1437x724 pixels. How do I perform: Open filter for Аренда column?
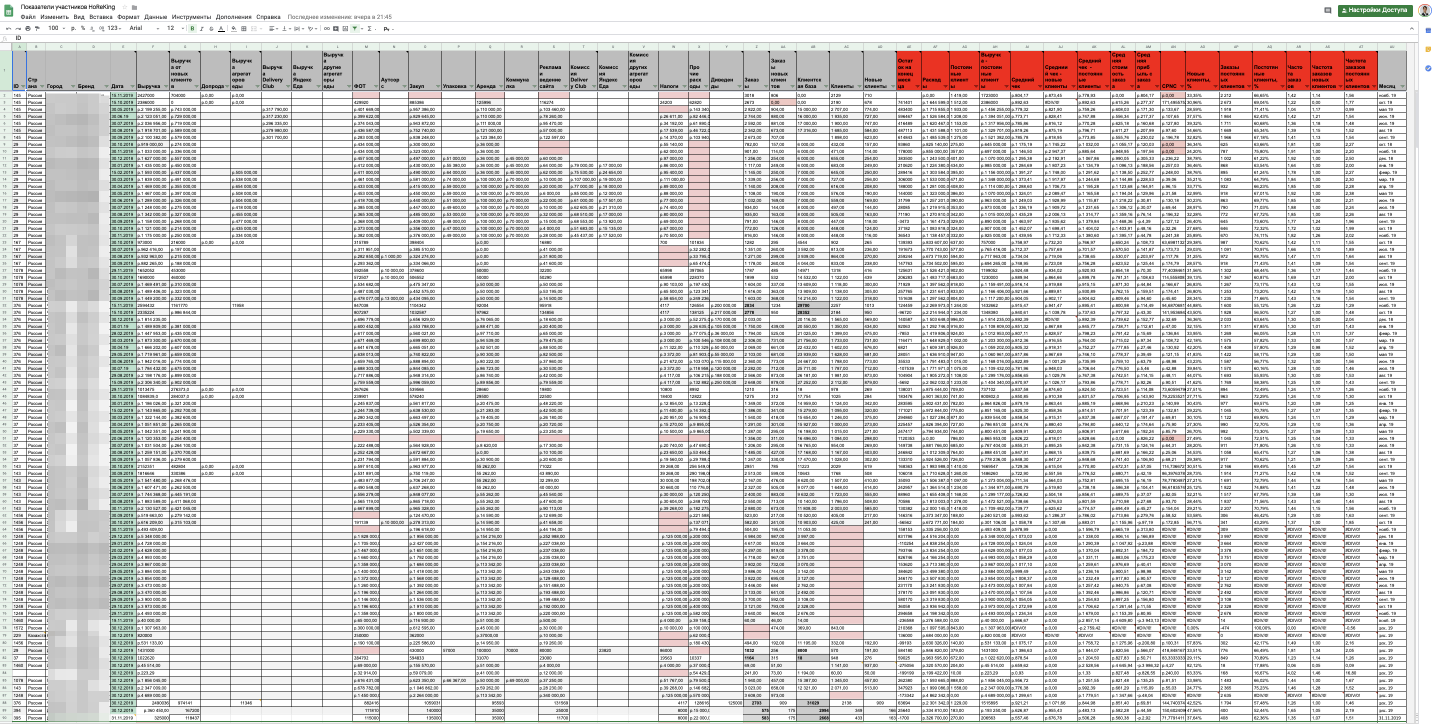[x=501, y=86]
